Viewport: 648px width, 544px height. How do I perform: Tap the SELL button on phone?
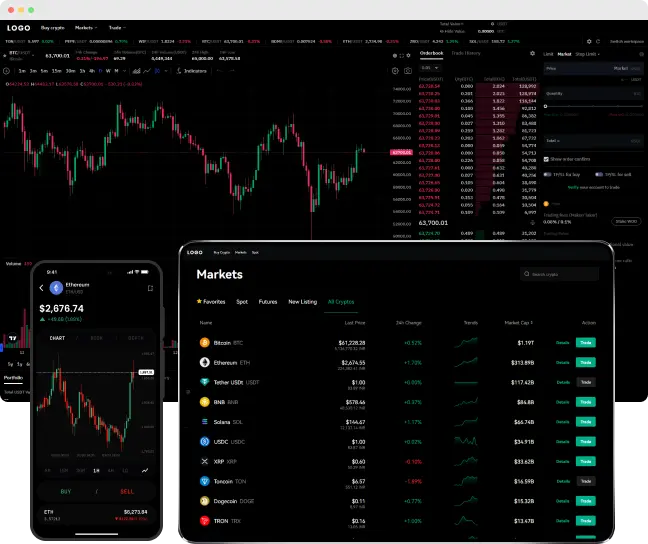tap(127, 492)
